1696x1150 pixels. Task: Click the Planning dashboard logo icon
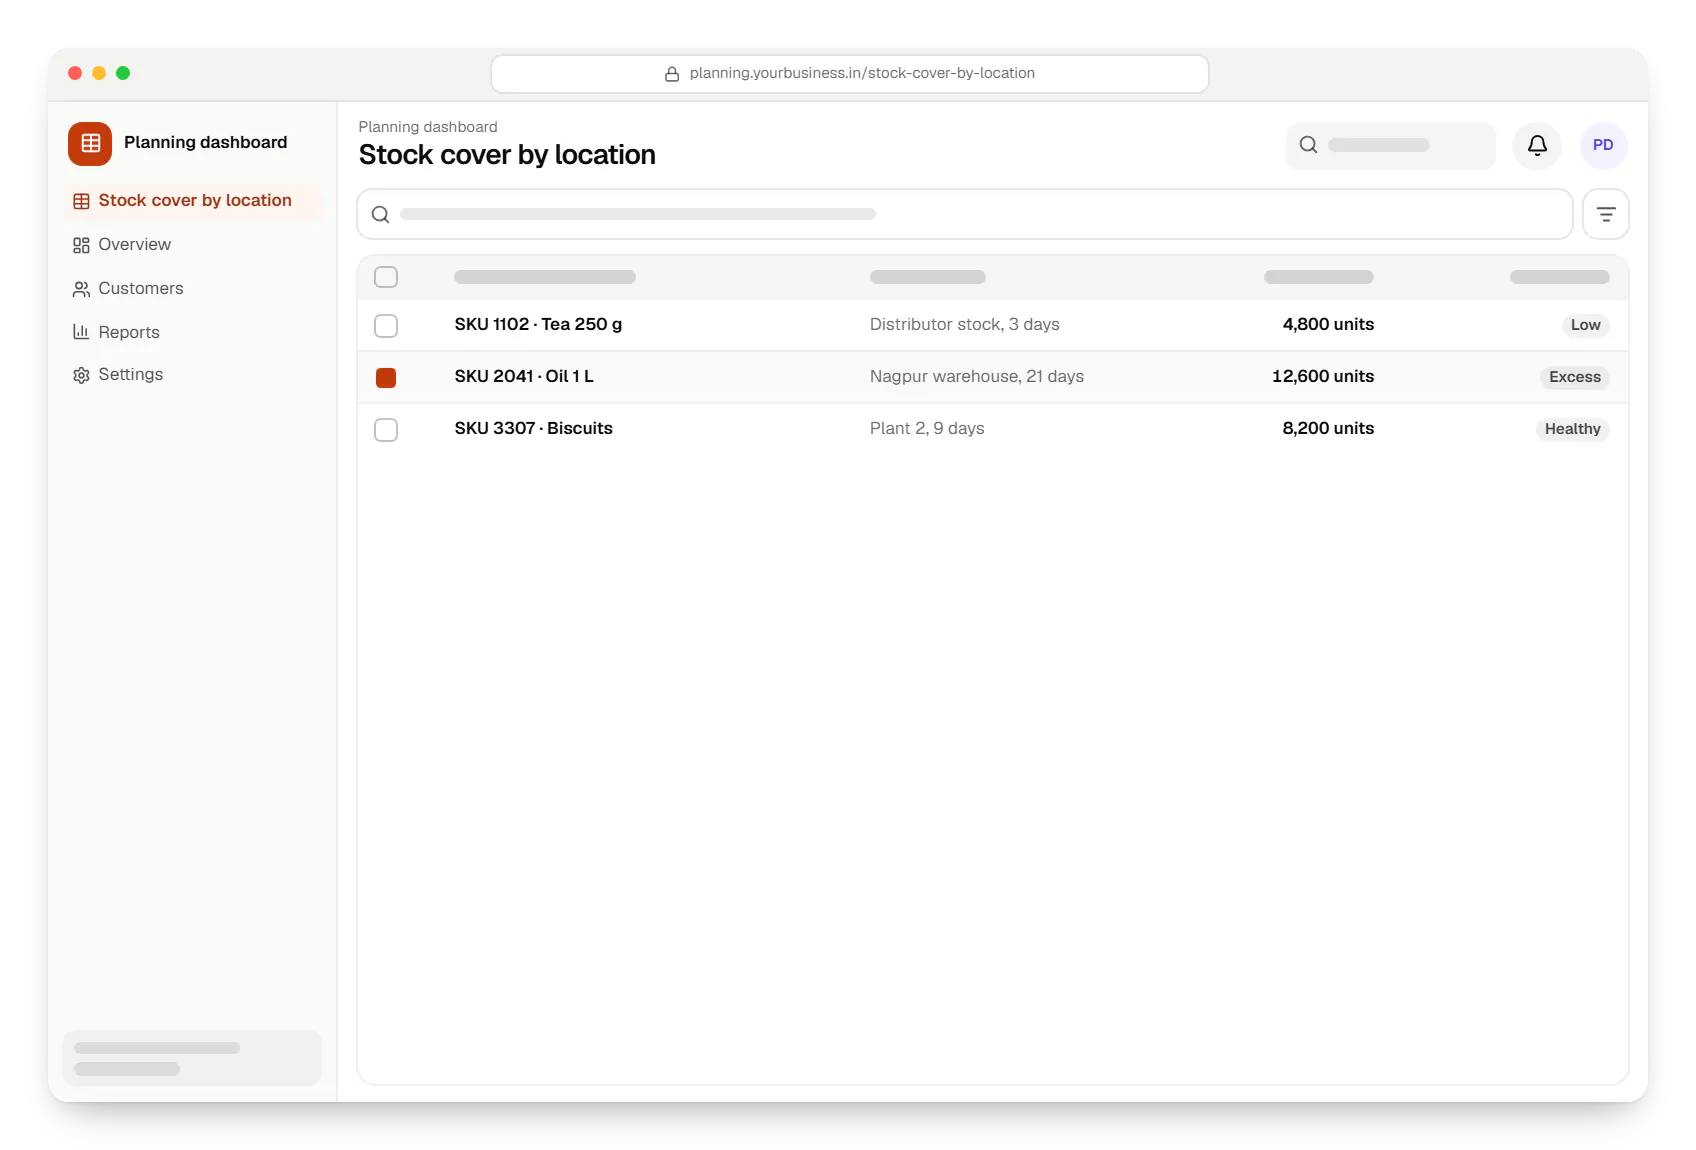[x=90, y=143]
